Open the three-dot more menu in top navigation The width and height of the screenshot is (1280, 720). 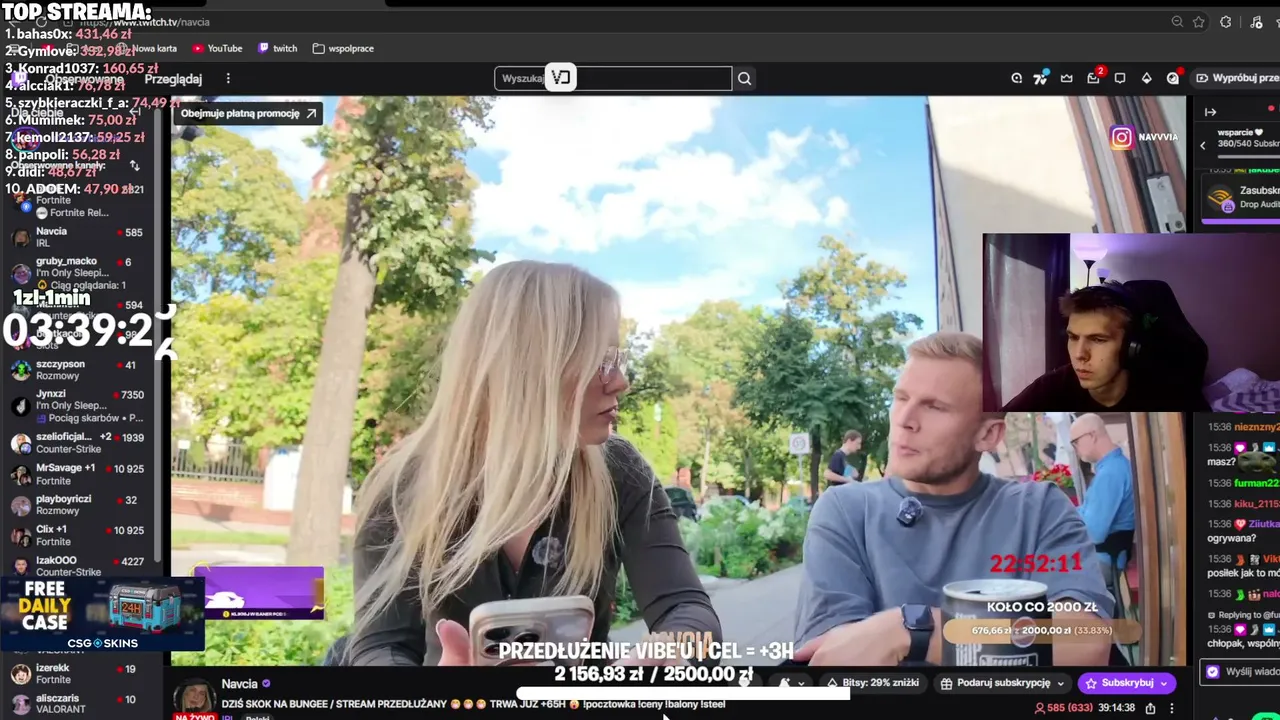228,79
